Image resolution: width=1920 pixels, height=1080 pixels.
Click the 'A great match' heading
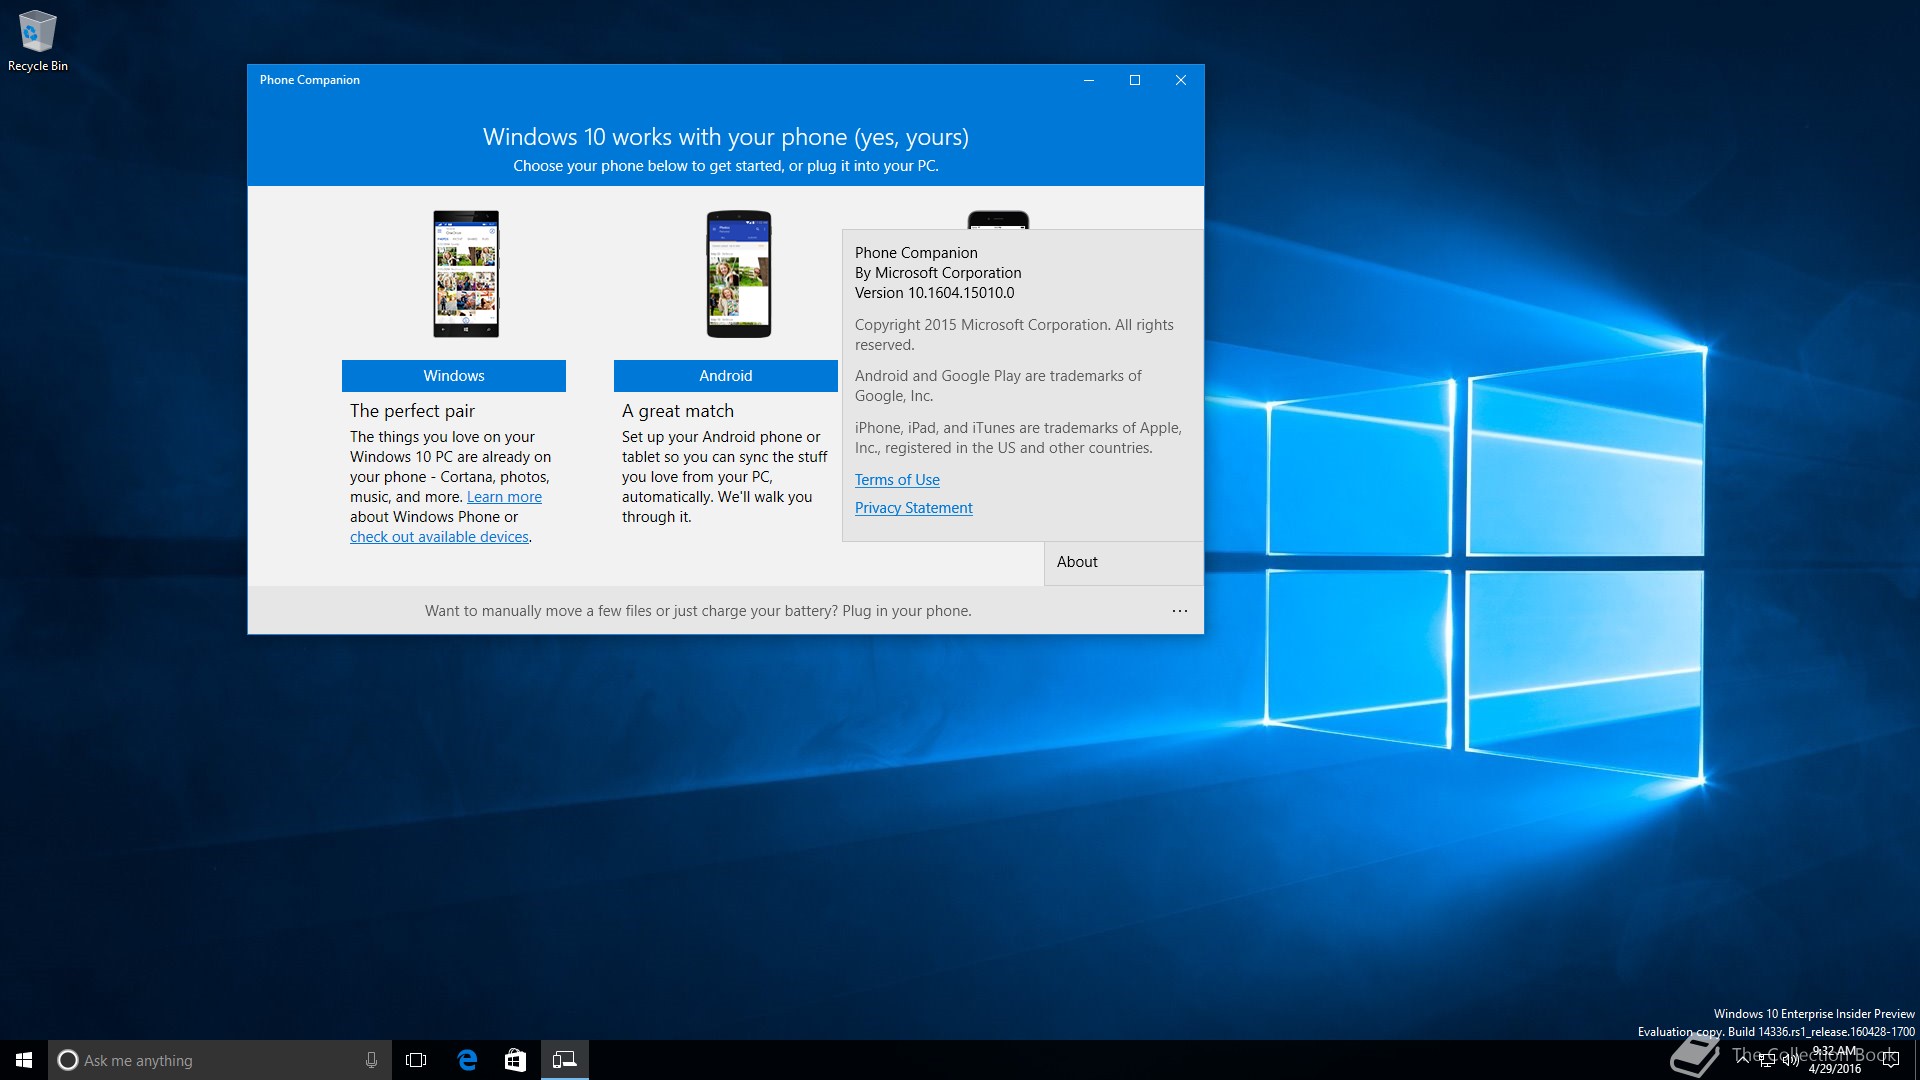point(678,411)
